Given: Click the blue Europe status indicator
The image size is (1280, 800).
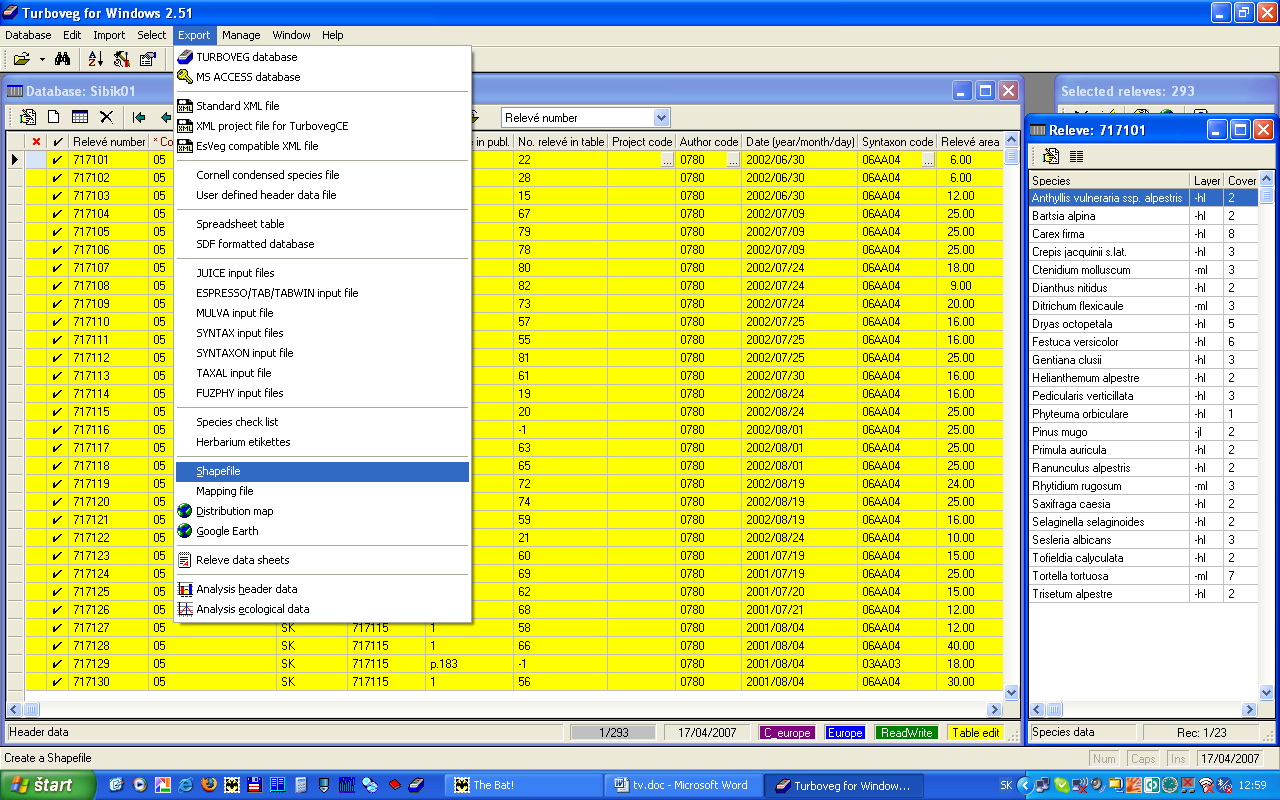Looking at the screenshot, I should pyautogui.click(x=845, y=733).
